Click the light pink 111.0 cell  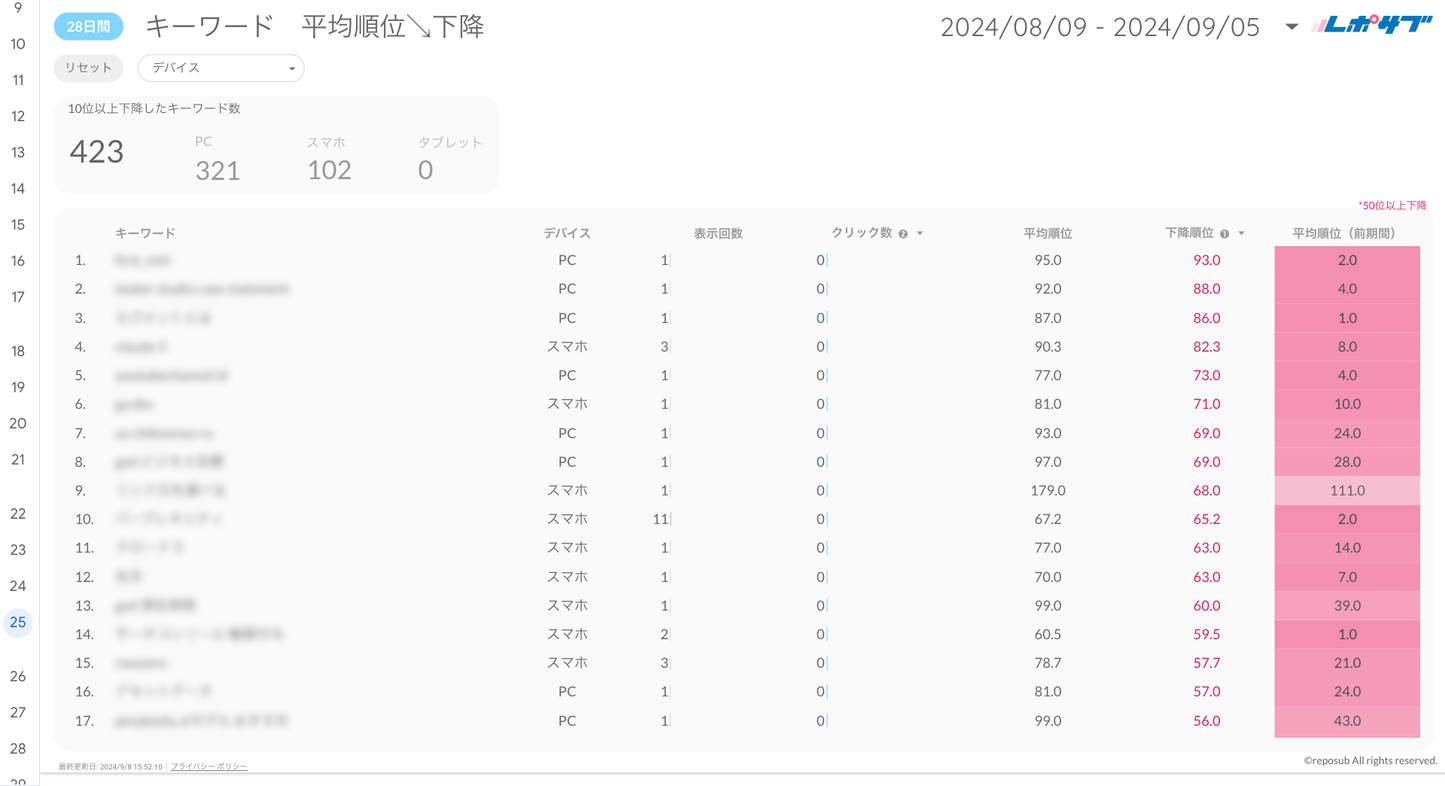click(x=1346, y=490)
